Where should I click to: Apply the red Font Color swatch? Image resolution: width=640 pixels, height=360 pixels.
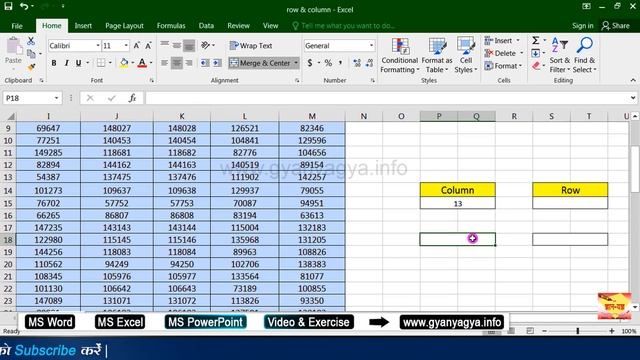click(142, 63)
